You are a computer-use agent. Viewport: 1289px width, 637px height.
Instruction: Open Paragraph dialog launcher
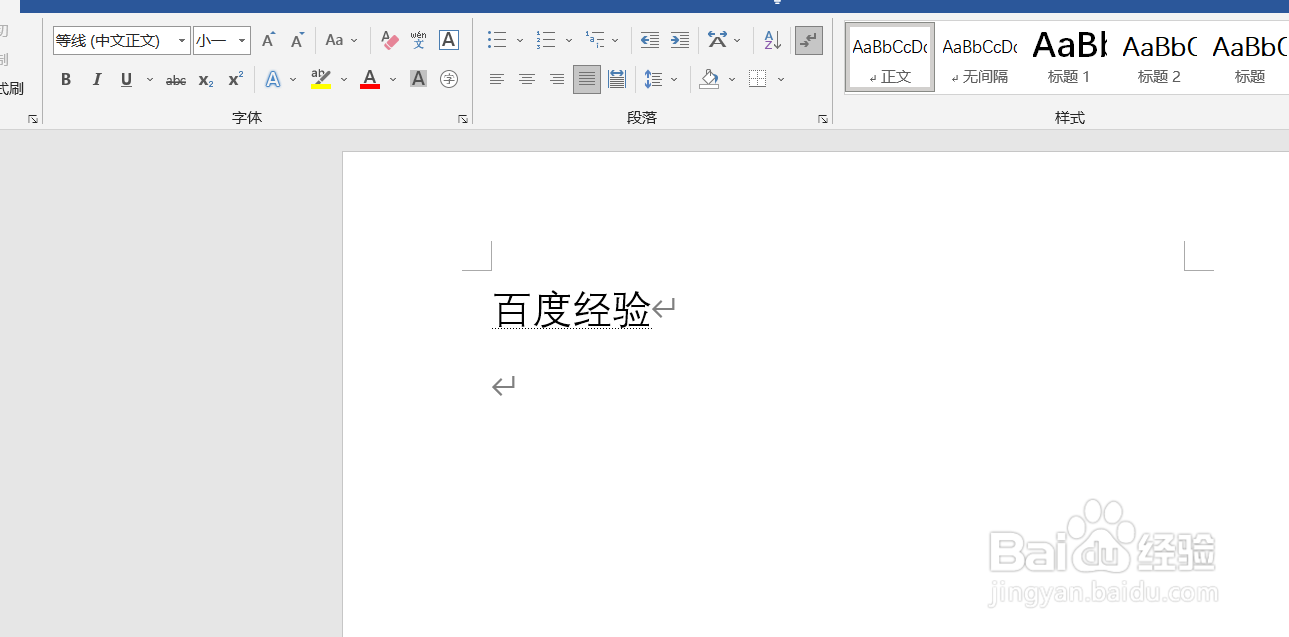(823, 119)
